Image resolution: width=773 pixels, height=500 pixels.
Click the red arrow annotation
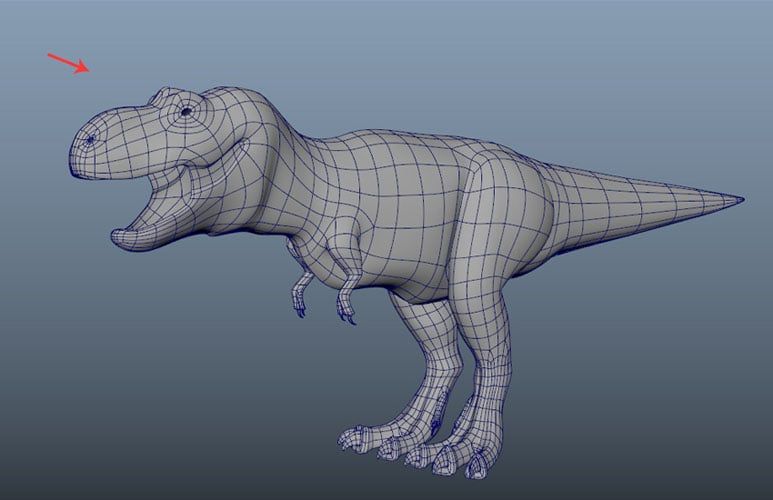(x=69, y=64)
